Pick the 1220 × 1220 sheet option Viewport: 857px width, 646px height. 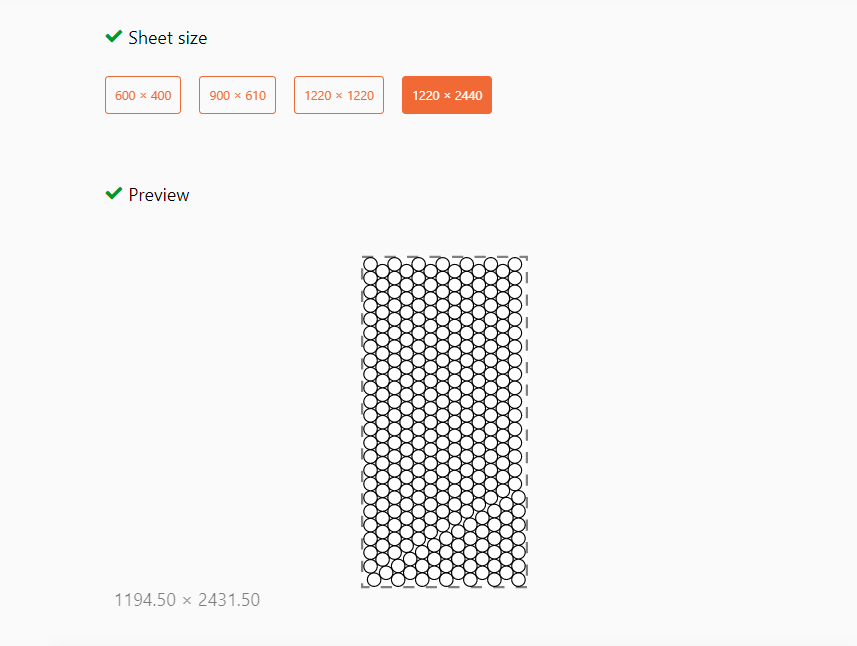339,95
